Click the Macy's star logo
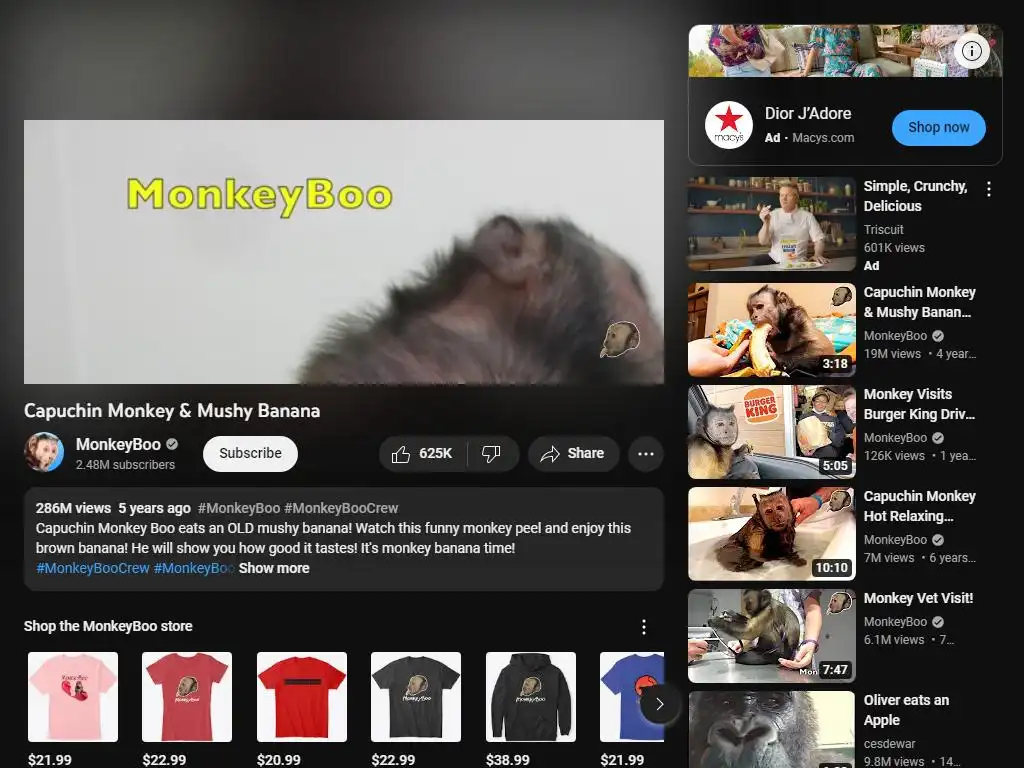This screenshot has height=768, width=1024. coord(729,125)
